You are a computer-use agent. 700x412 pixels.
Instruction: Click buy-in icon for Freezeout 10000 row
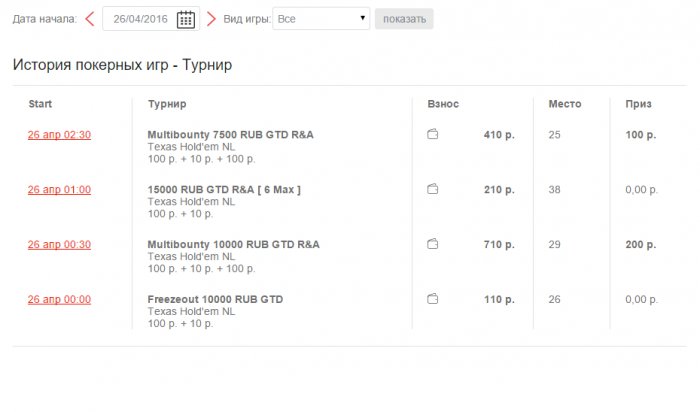pos(433,299)
